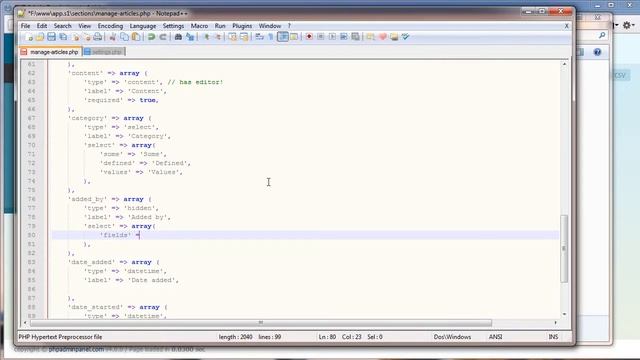Open the Edit menu
Viewport: 640px width, 360px height.
42,26
